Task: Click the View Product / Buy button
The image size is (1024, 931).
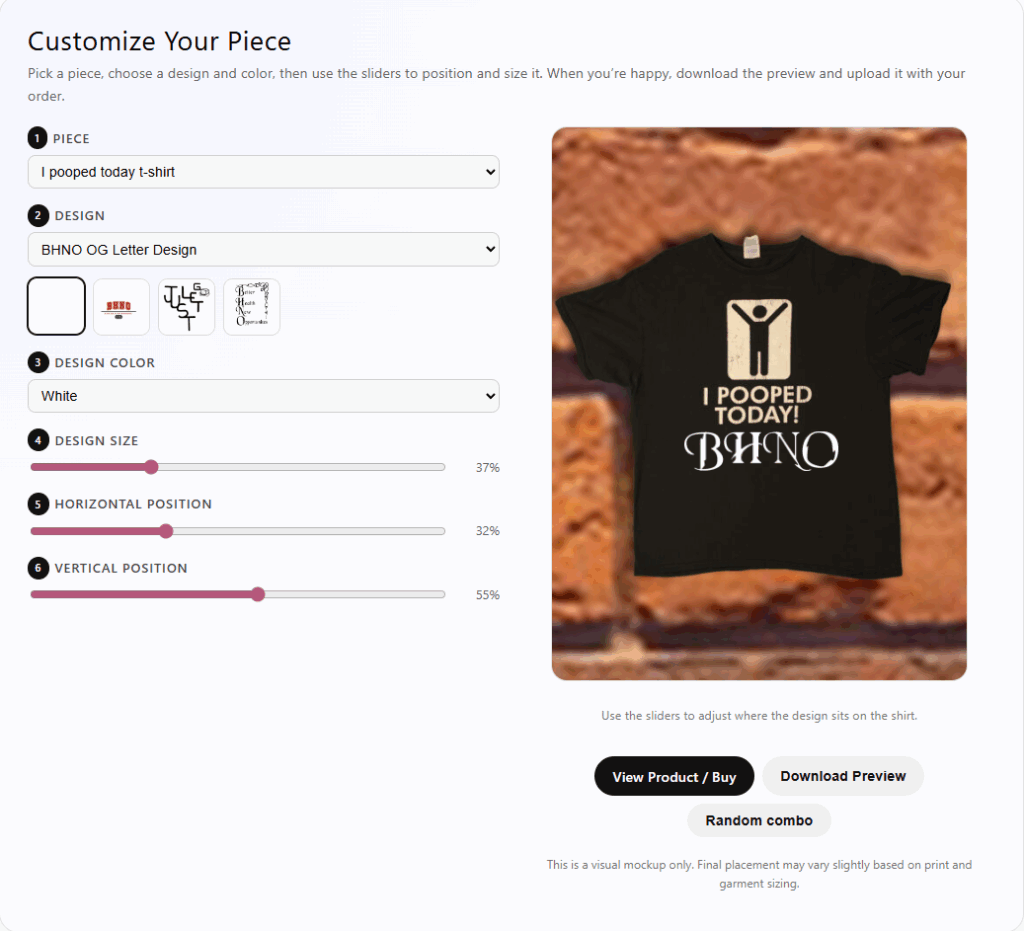Action: [x=674, y=776]
